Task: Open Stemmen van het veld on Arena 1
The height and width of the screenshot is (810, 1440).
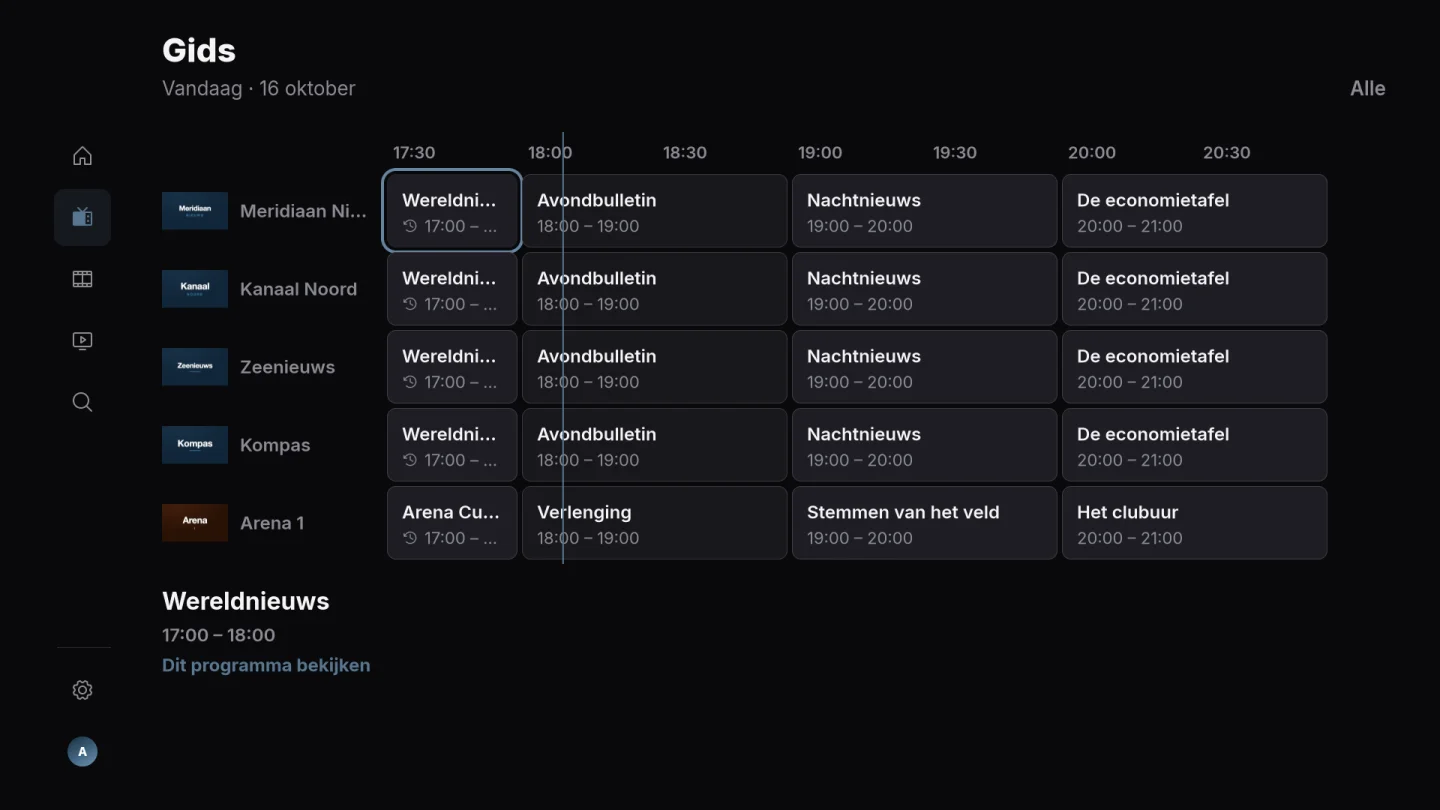Action: pos(925,523)
